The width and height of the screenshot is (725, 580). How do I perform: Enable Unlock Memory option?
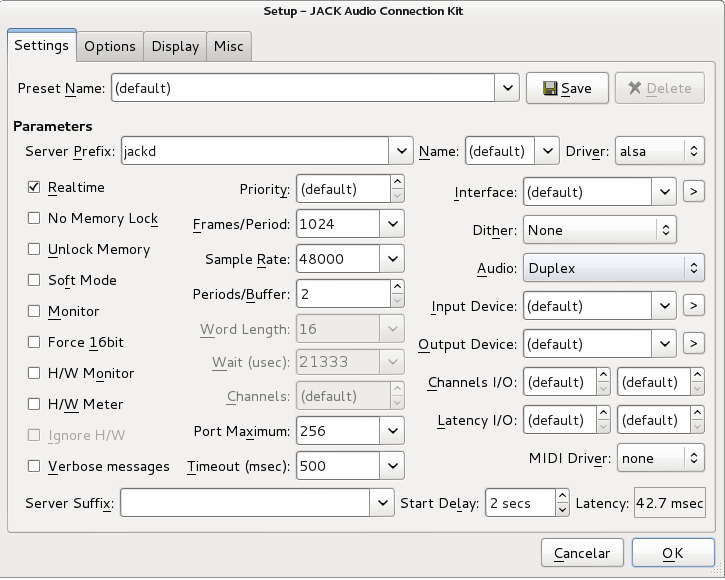point(34,249)
